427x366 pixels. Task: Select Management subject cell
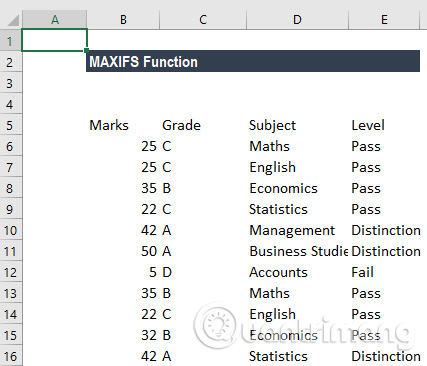297,230
